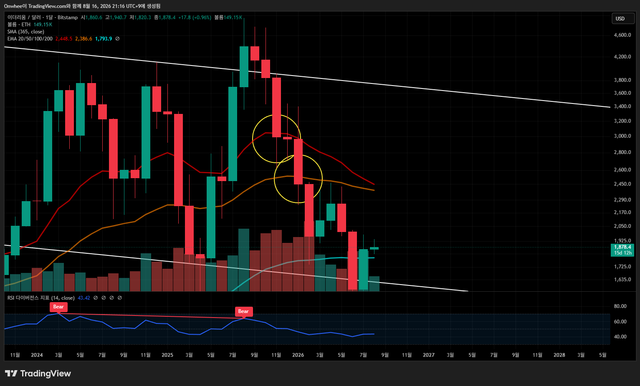Click the 1,635.0 price axis label
Screen dimensions: 640x386
[622, 280]
